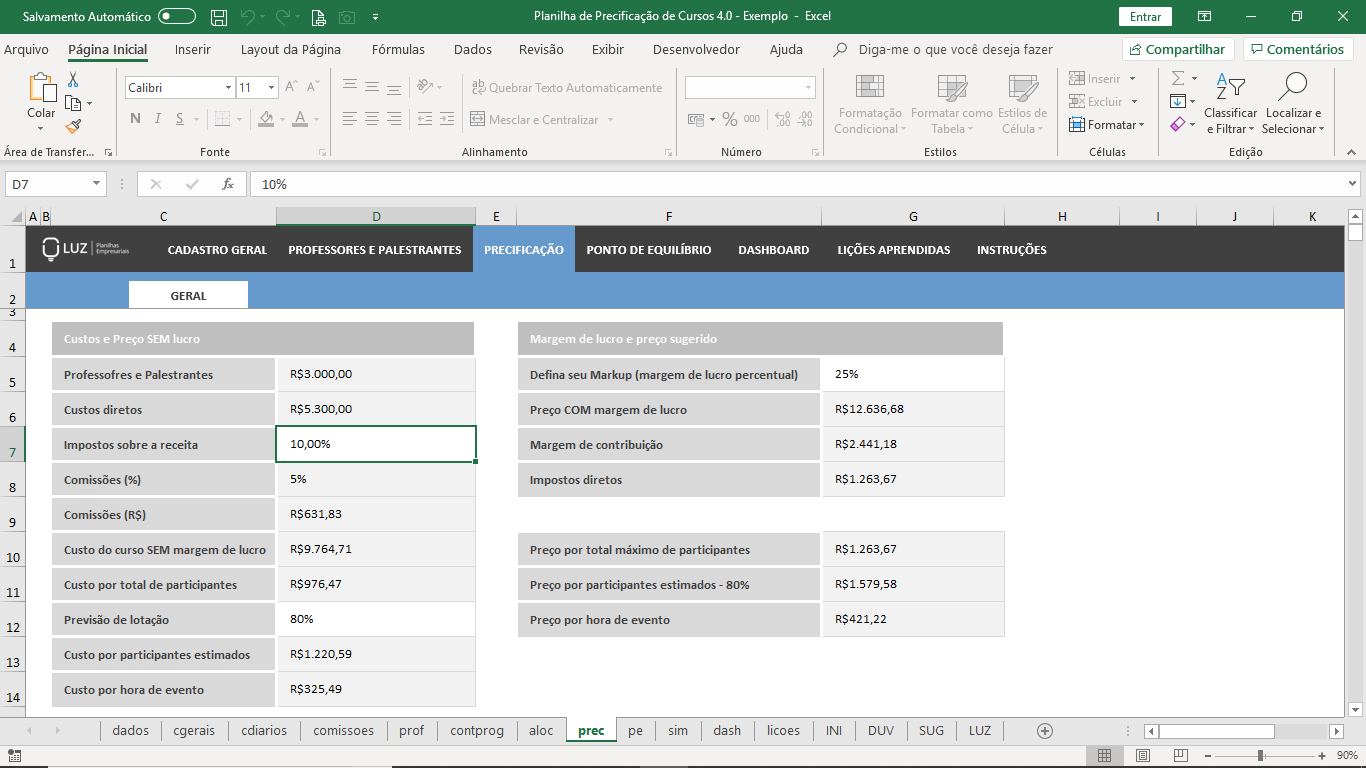
Task: Switch to Page Layout view in status bar
Action: [x=1143, y=756]
